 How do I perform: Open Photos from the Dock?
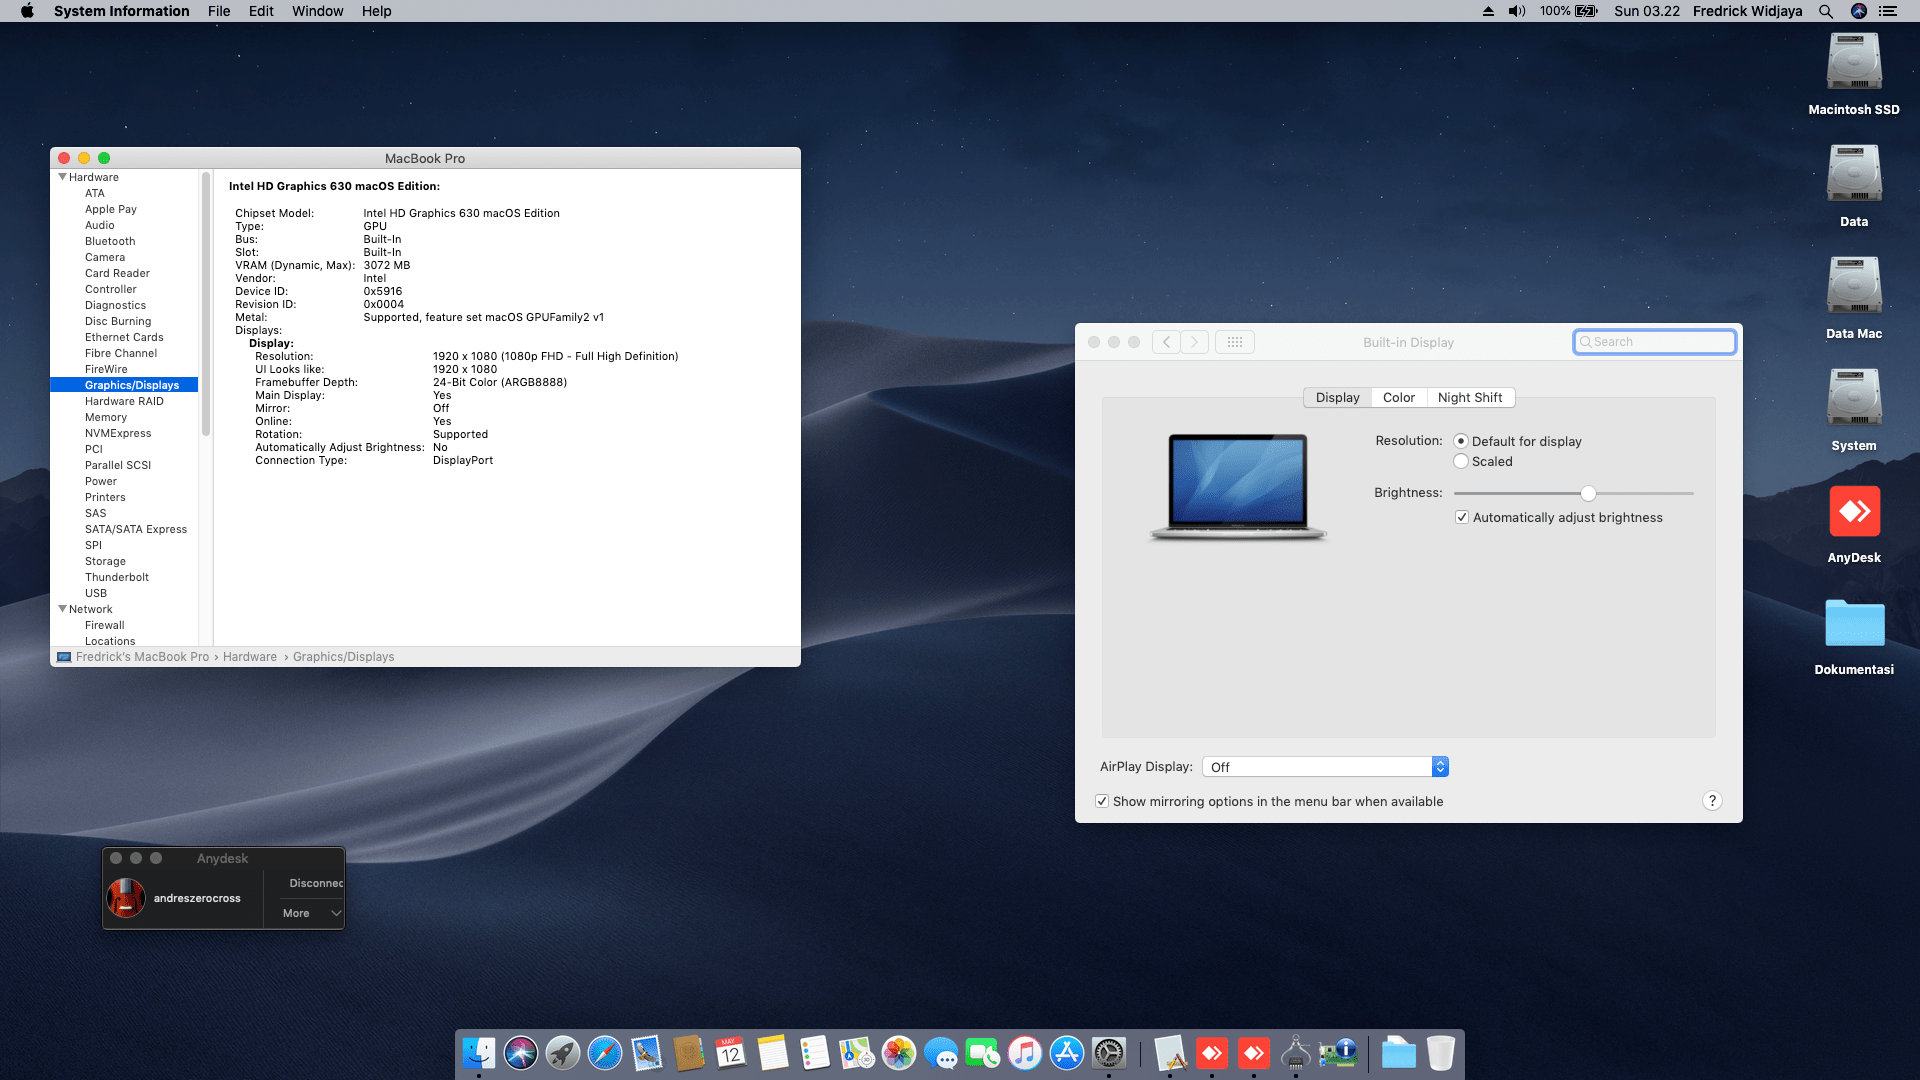[899, 1053]
